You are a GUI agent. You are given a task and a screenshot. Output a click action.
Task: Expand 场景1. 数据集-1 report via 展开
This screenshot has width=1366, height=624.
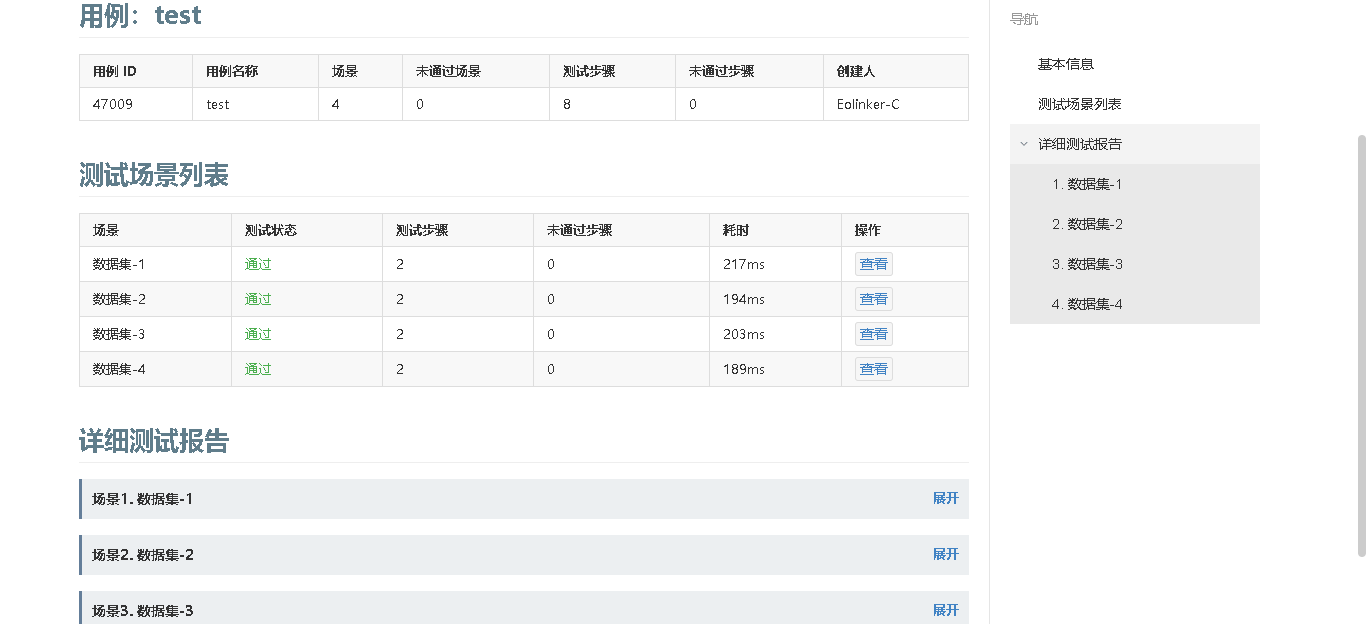pos(945,498)
